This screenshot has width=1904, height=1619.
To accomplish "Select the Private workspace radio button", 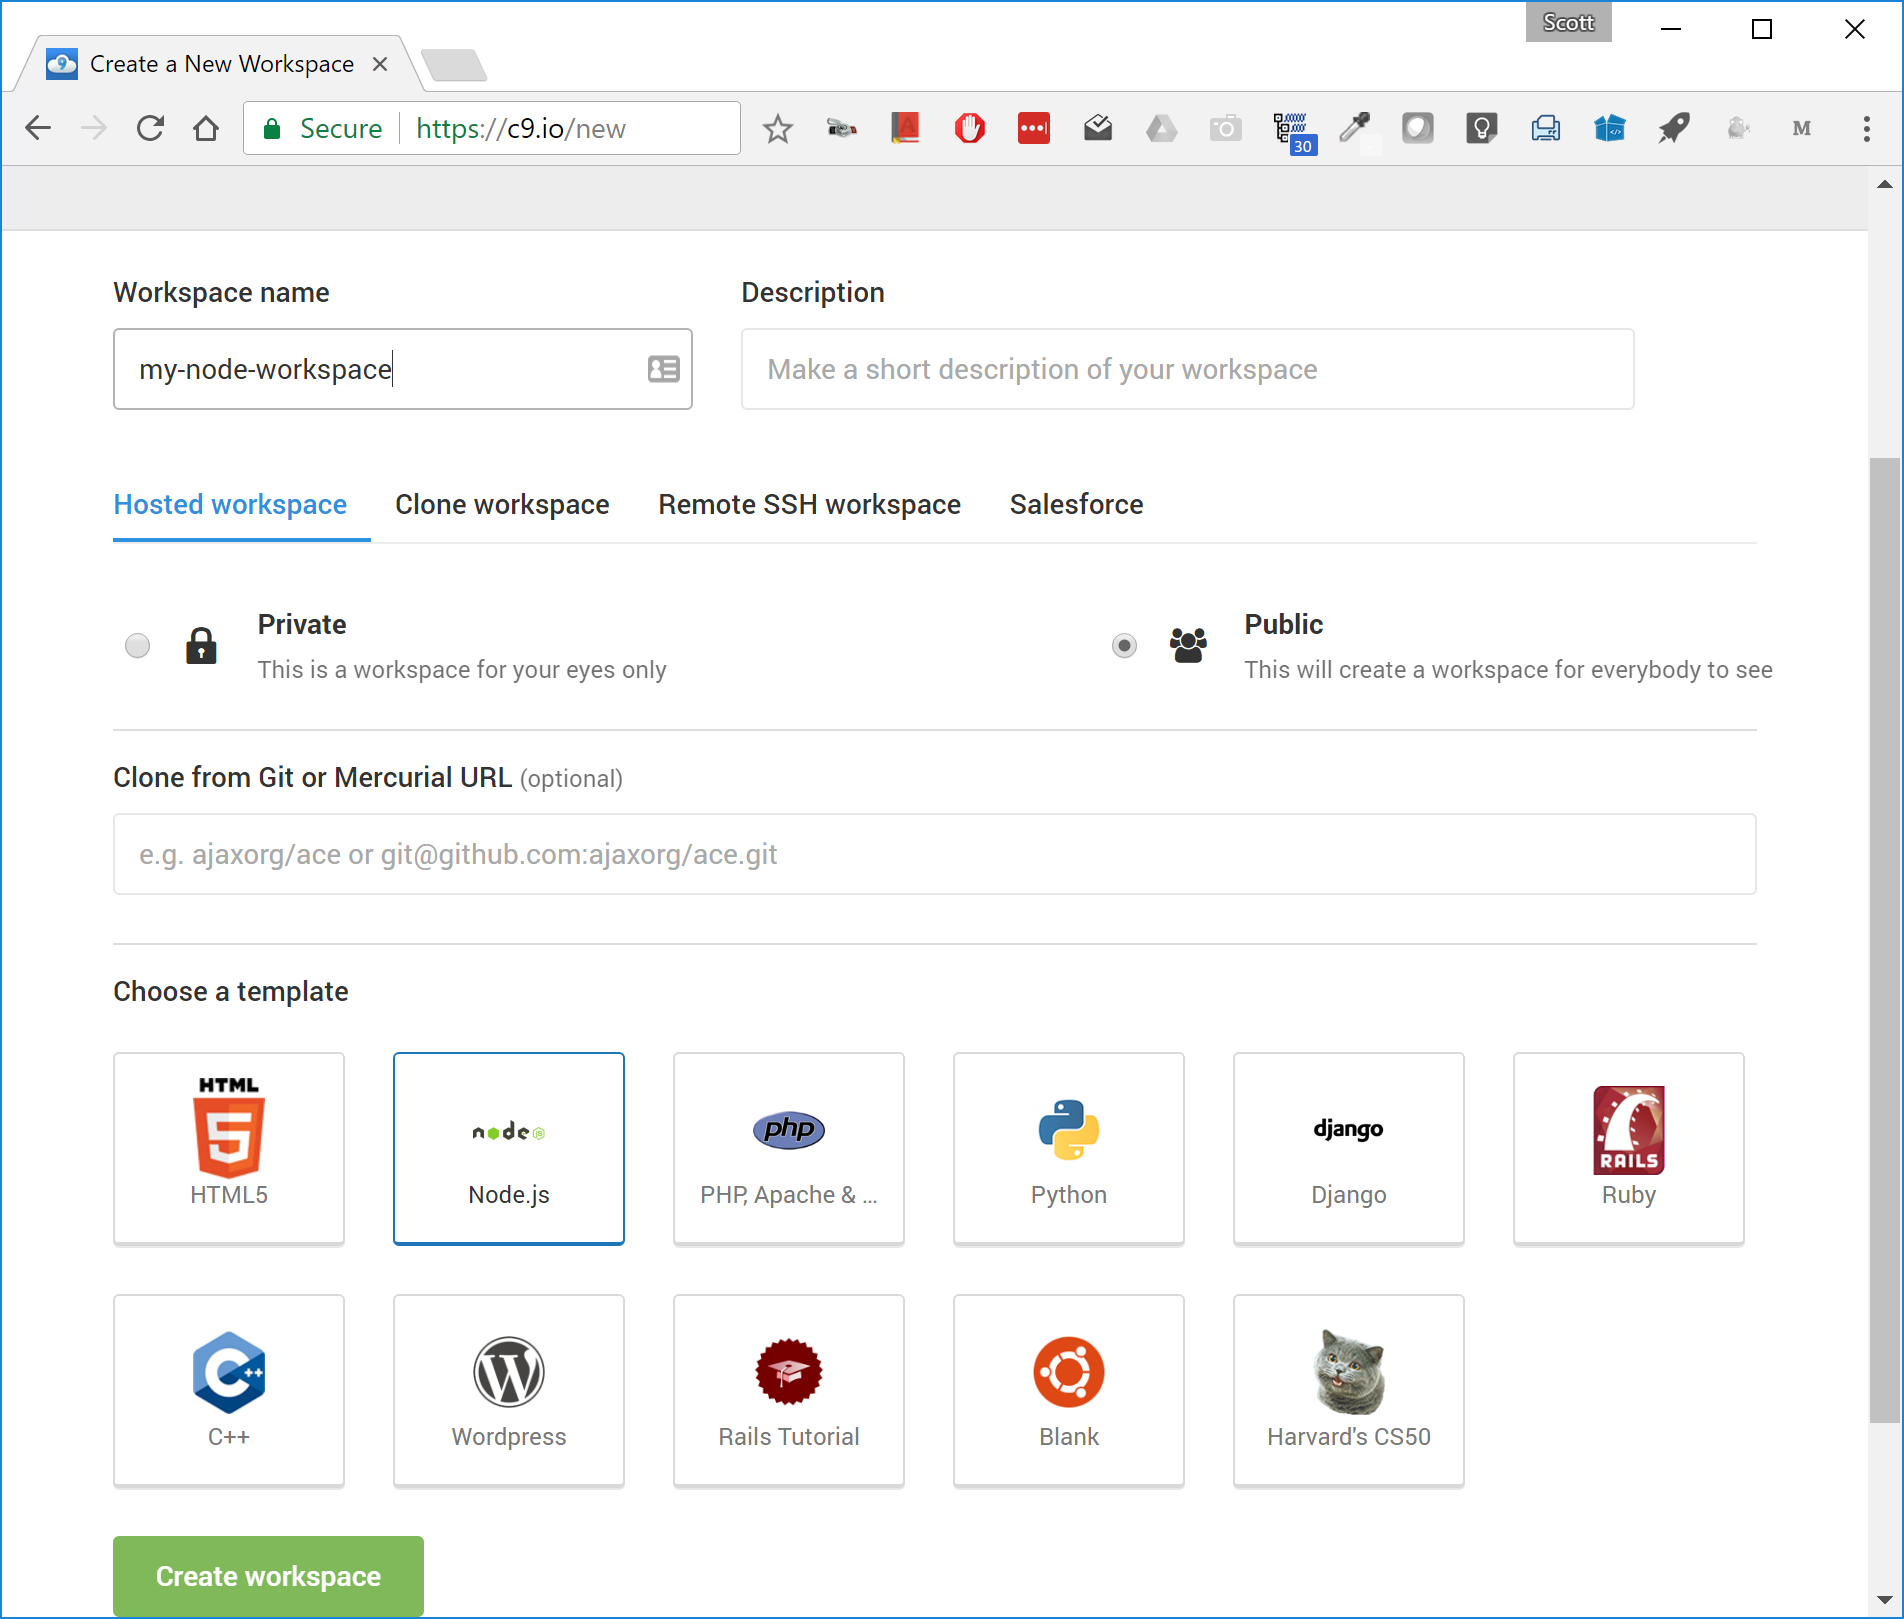I will point(138,646).
